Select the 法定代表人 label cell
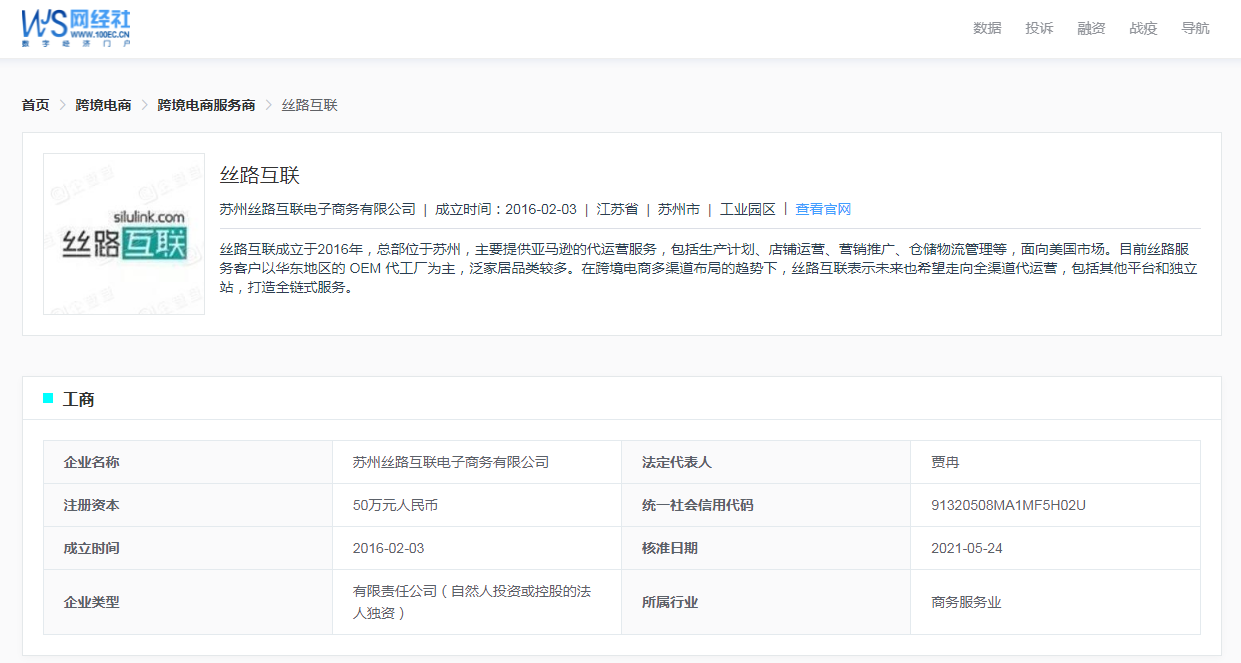 point(766,462)
